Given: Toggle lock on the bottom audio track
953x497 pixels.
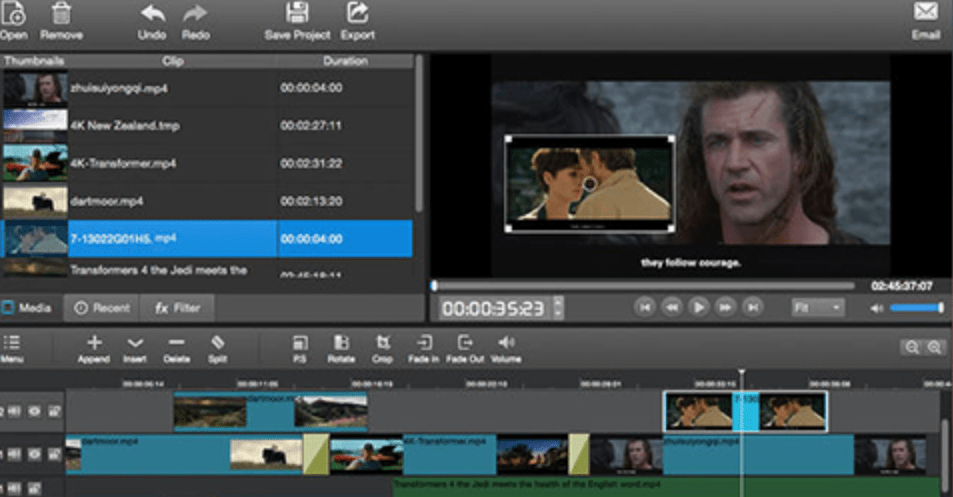Looking at the screenshot, I should pos(34,487).
